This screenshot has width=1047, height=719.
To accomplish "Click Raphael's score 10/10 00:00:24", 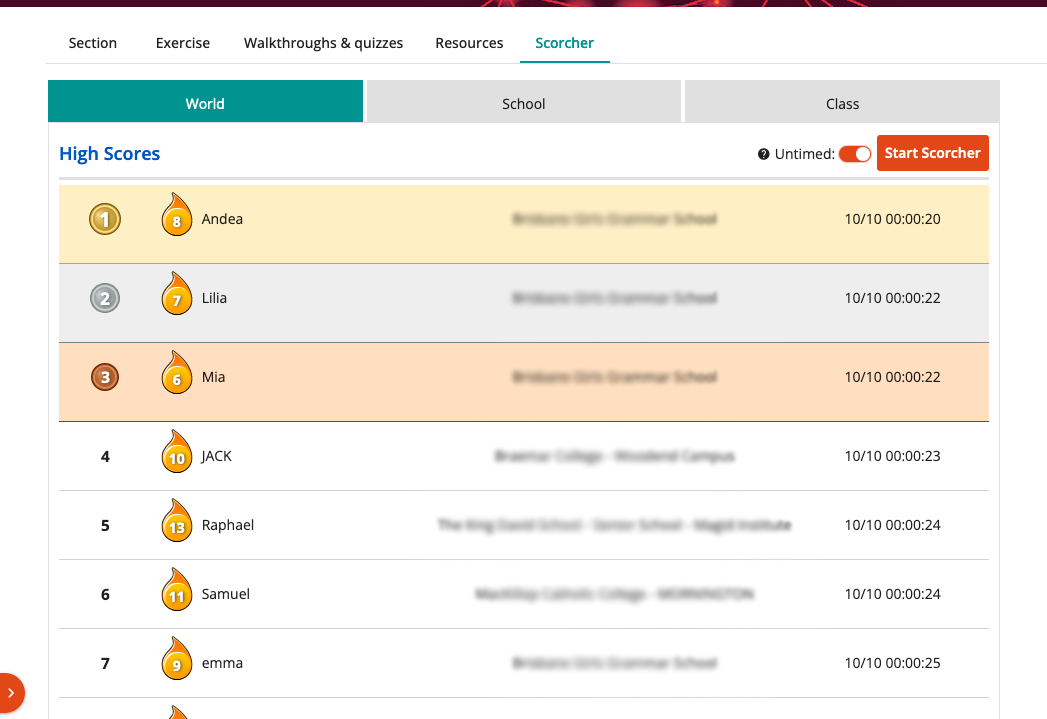I will pos(892,525).
